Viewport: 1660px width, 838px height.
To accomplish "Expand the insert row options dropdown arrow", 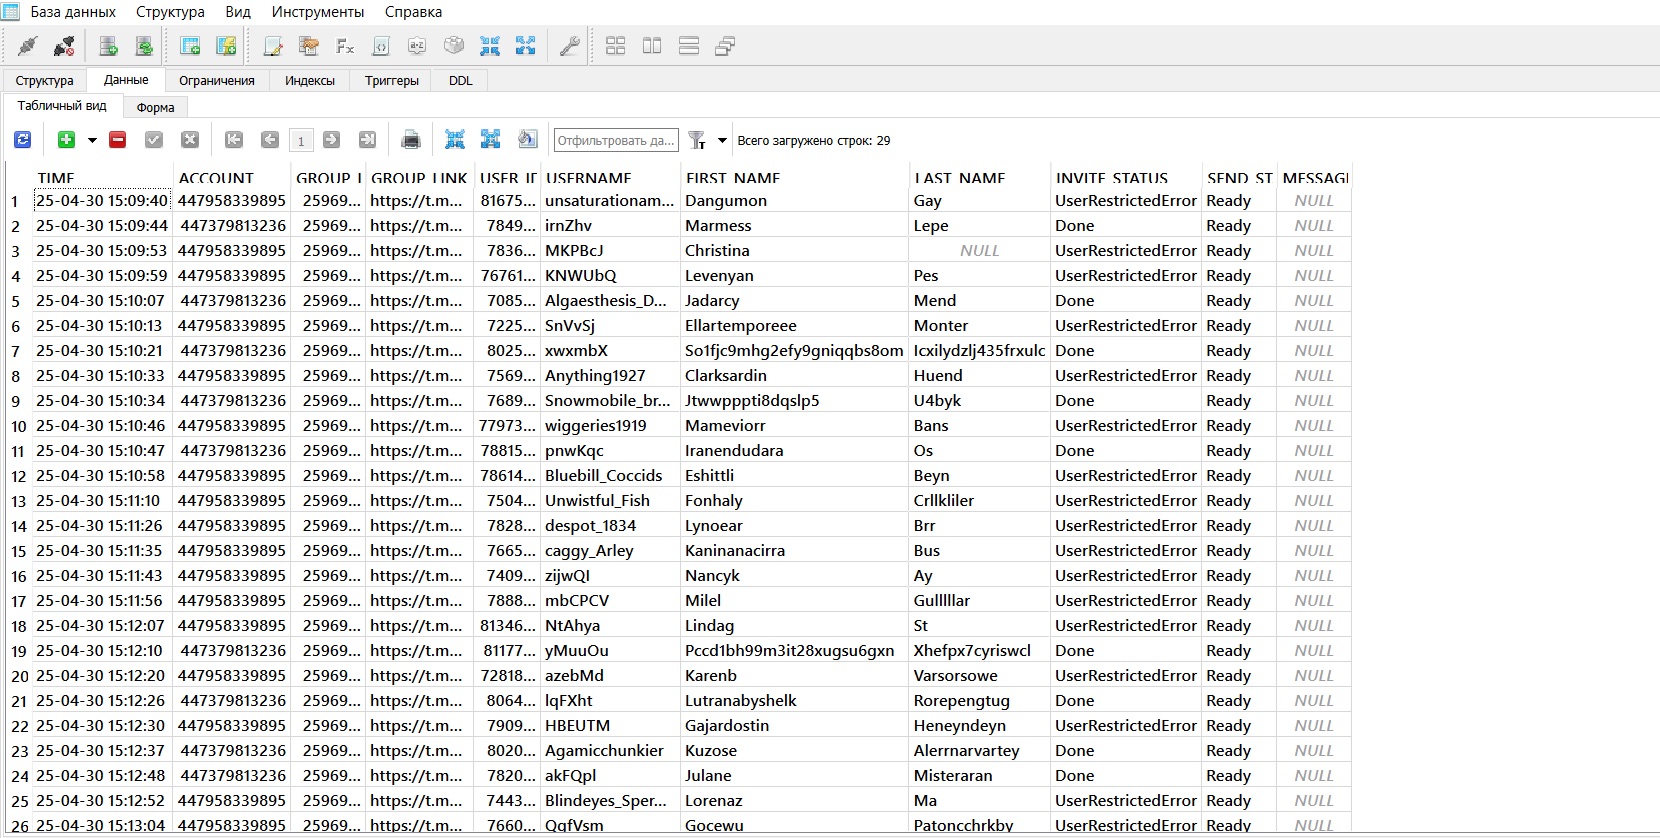I will coord(92,141).
